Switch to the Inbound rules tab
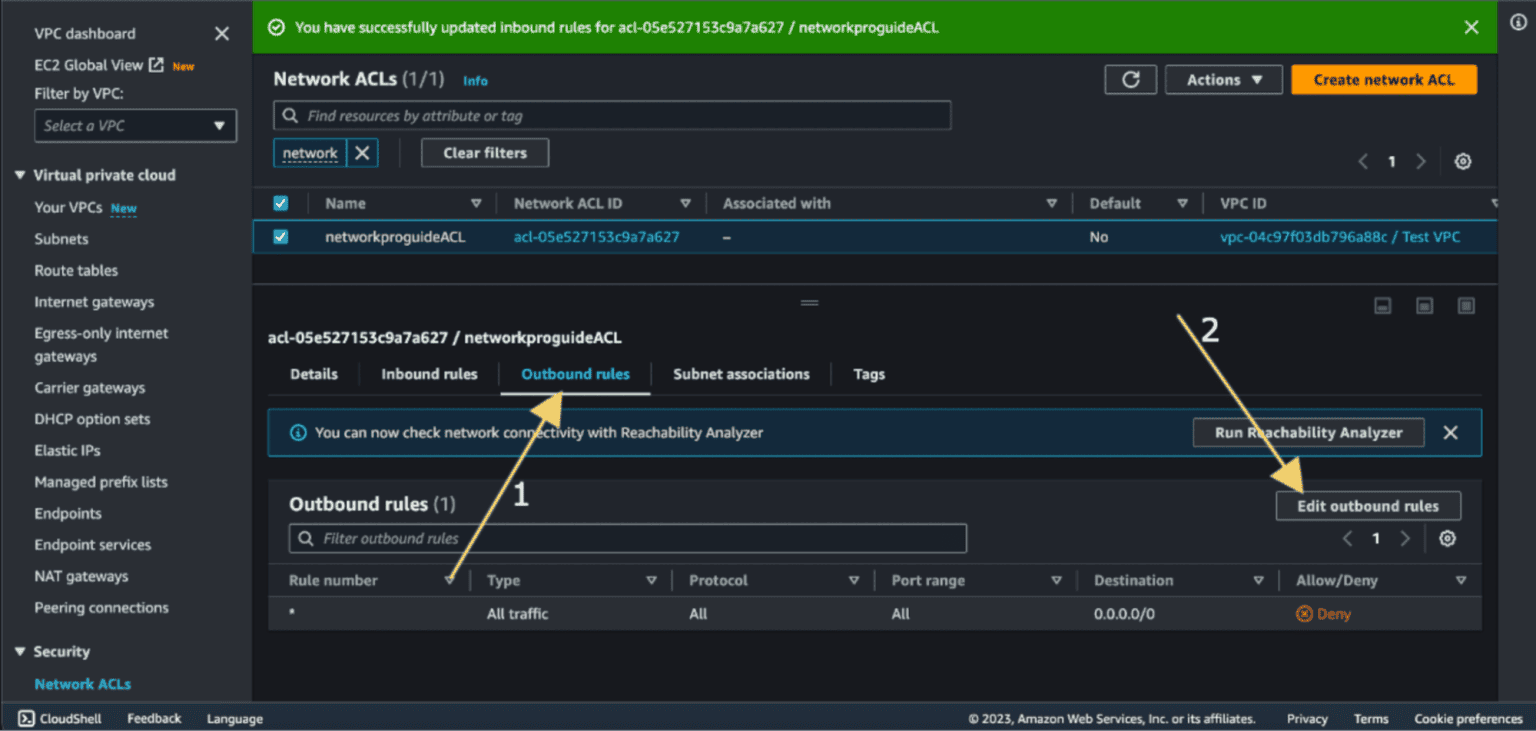Image resolution: width=1536 pixels, height=731 pixels. click(430, 374)
